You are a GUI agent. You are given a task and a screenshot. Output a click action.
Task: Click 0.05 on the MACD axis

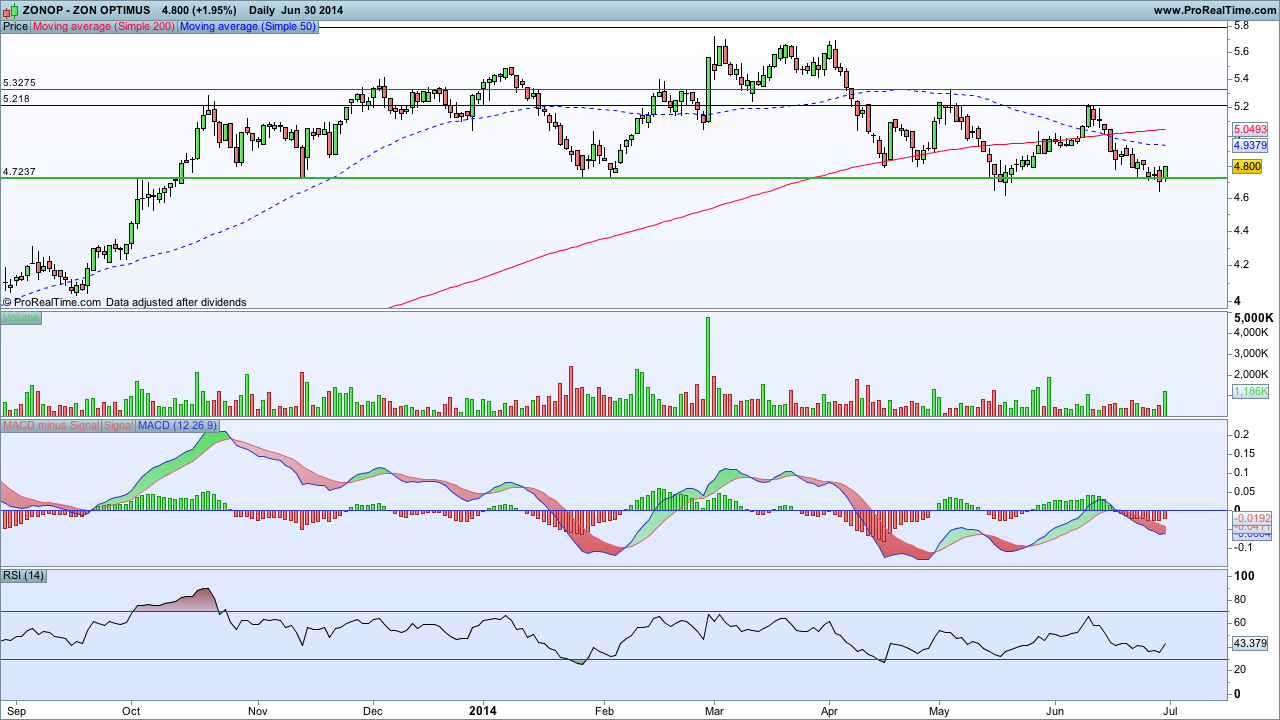(1245, 491)
